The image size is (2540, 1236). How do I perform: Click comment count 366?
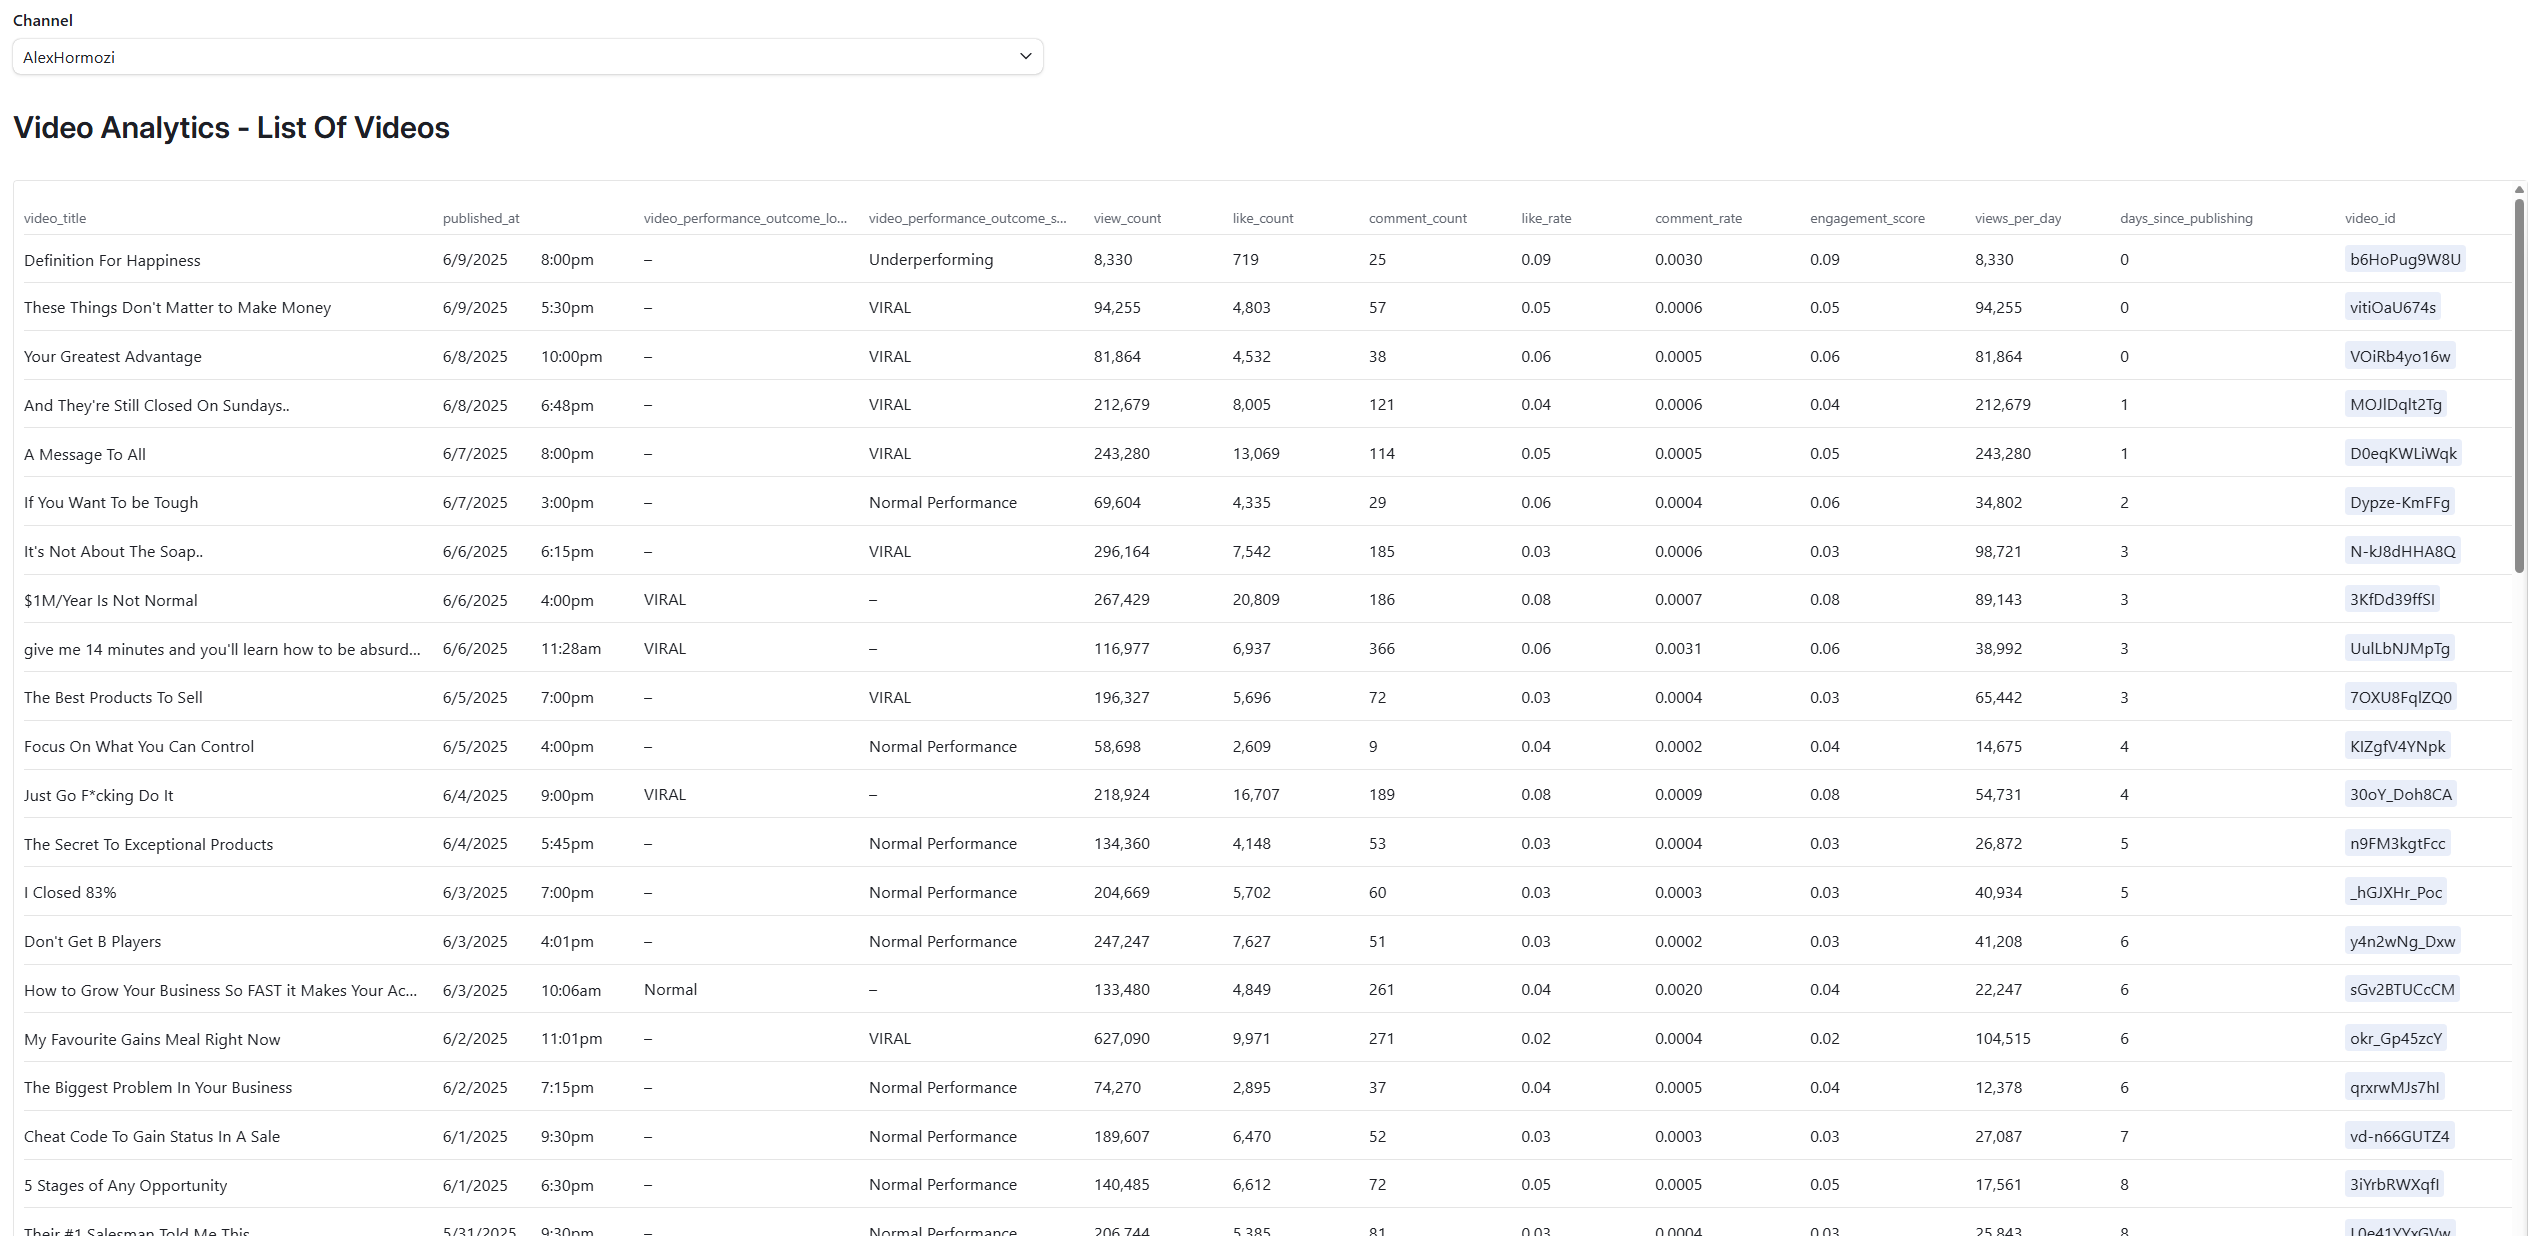(x=1382, y=648)
